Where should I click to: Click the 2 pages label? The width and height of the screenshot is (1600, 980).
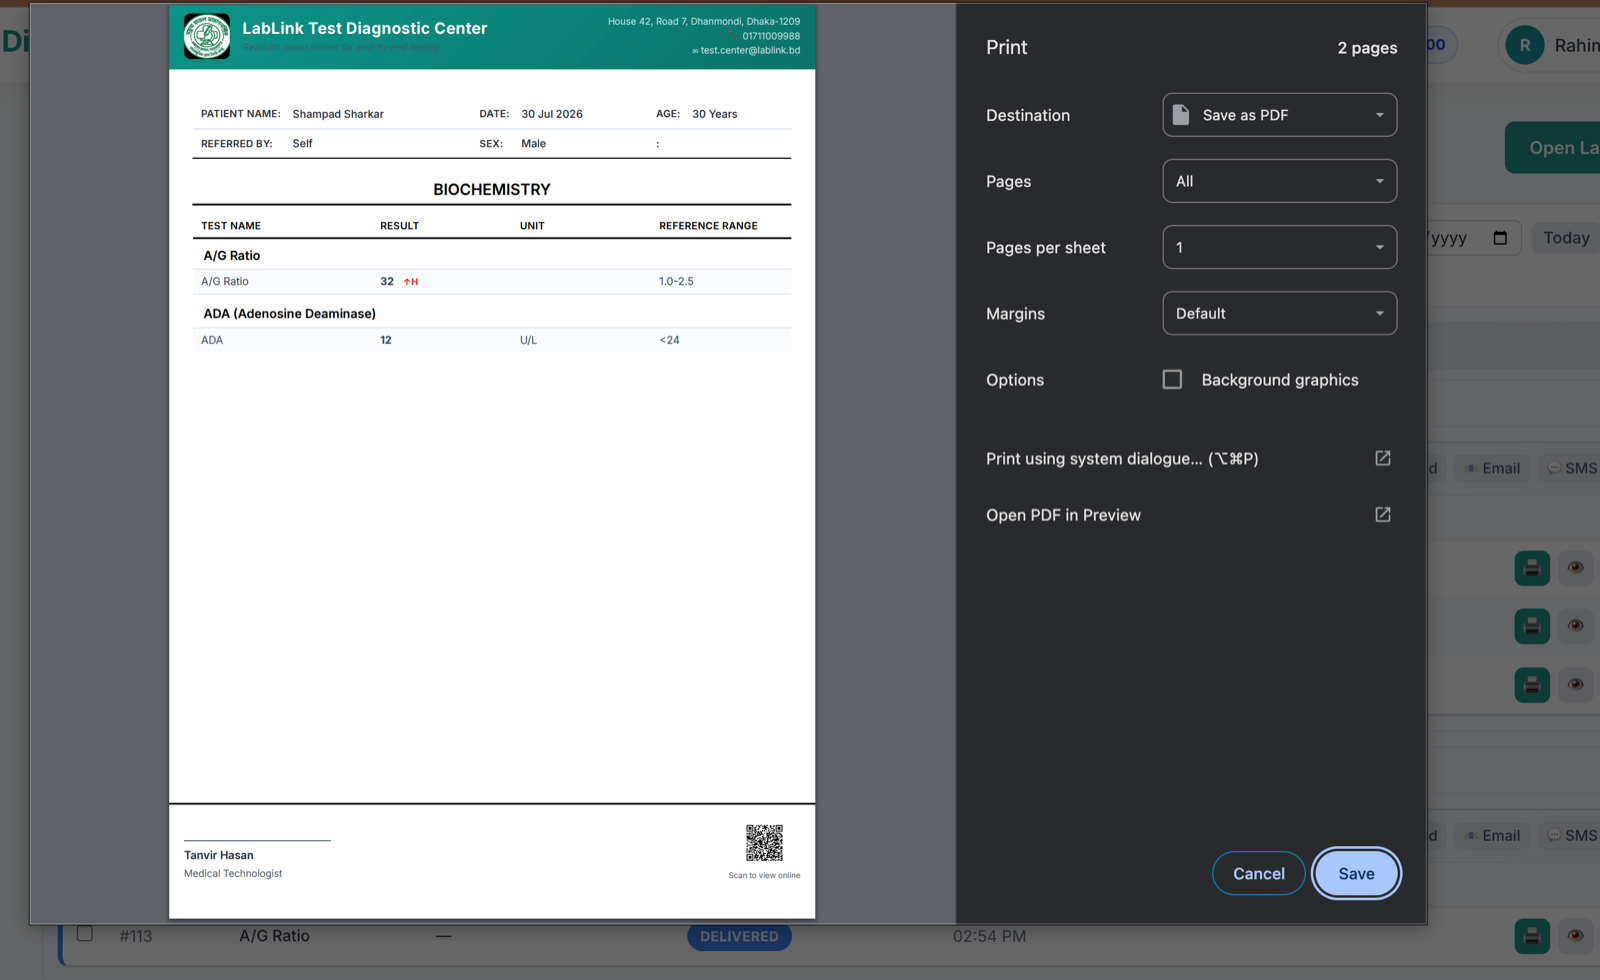click(1367, 48)
